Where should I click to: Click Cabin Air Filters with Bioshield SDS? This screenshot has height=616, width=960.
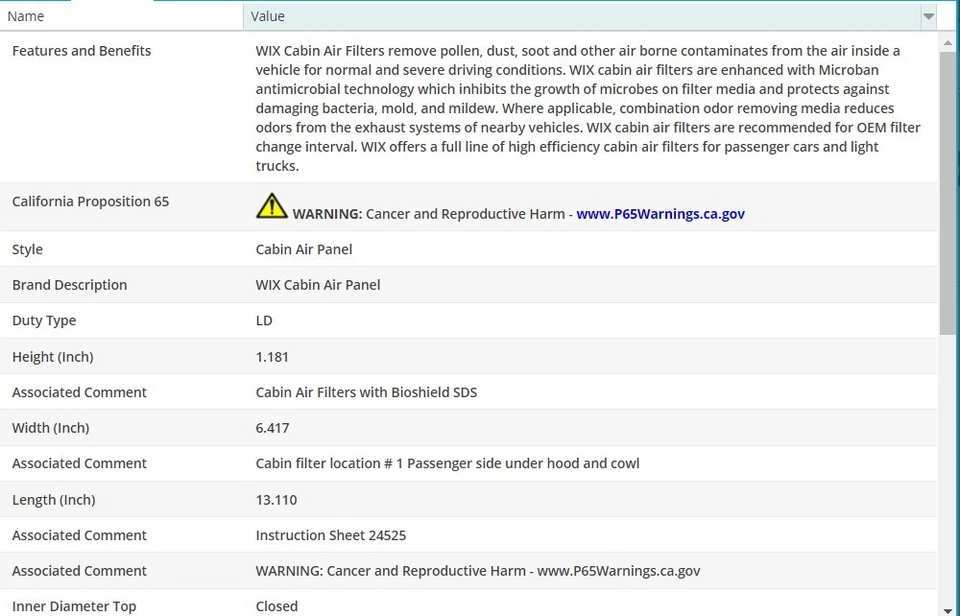click(x=366, y=392)
